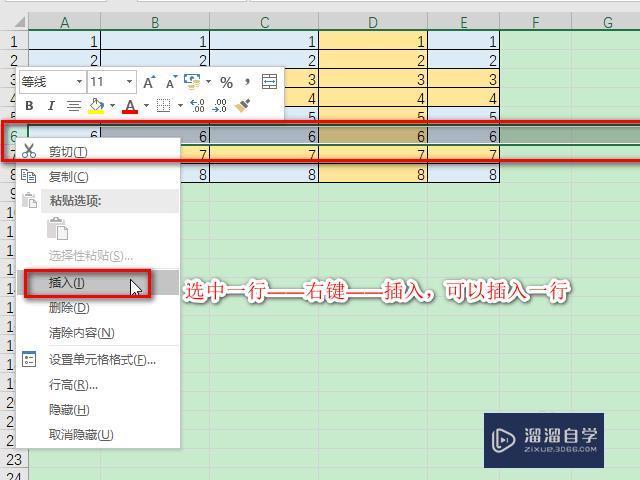The image size is (640, 480).
Task: Select column C header
Action: coord(264,22)
